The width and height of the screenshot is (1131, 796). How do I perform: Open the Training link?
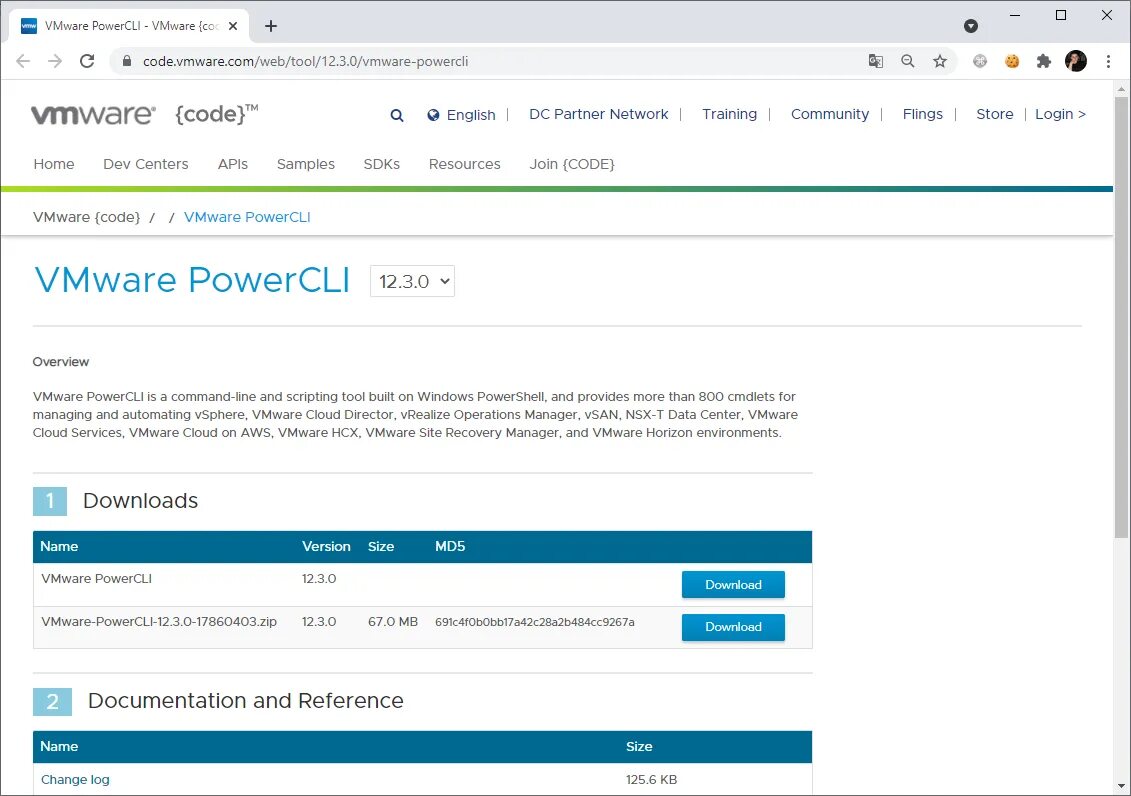tap(729, 114)
